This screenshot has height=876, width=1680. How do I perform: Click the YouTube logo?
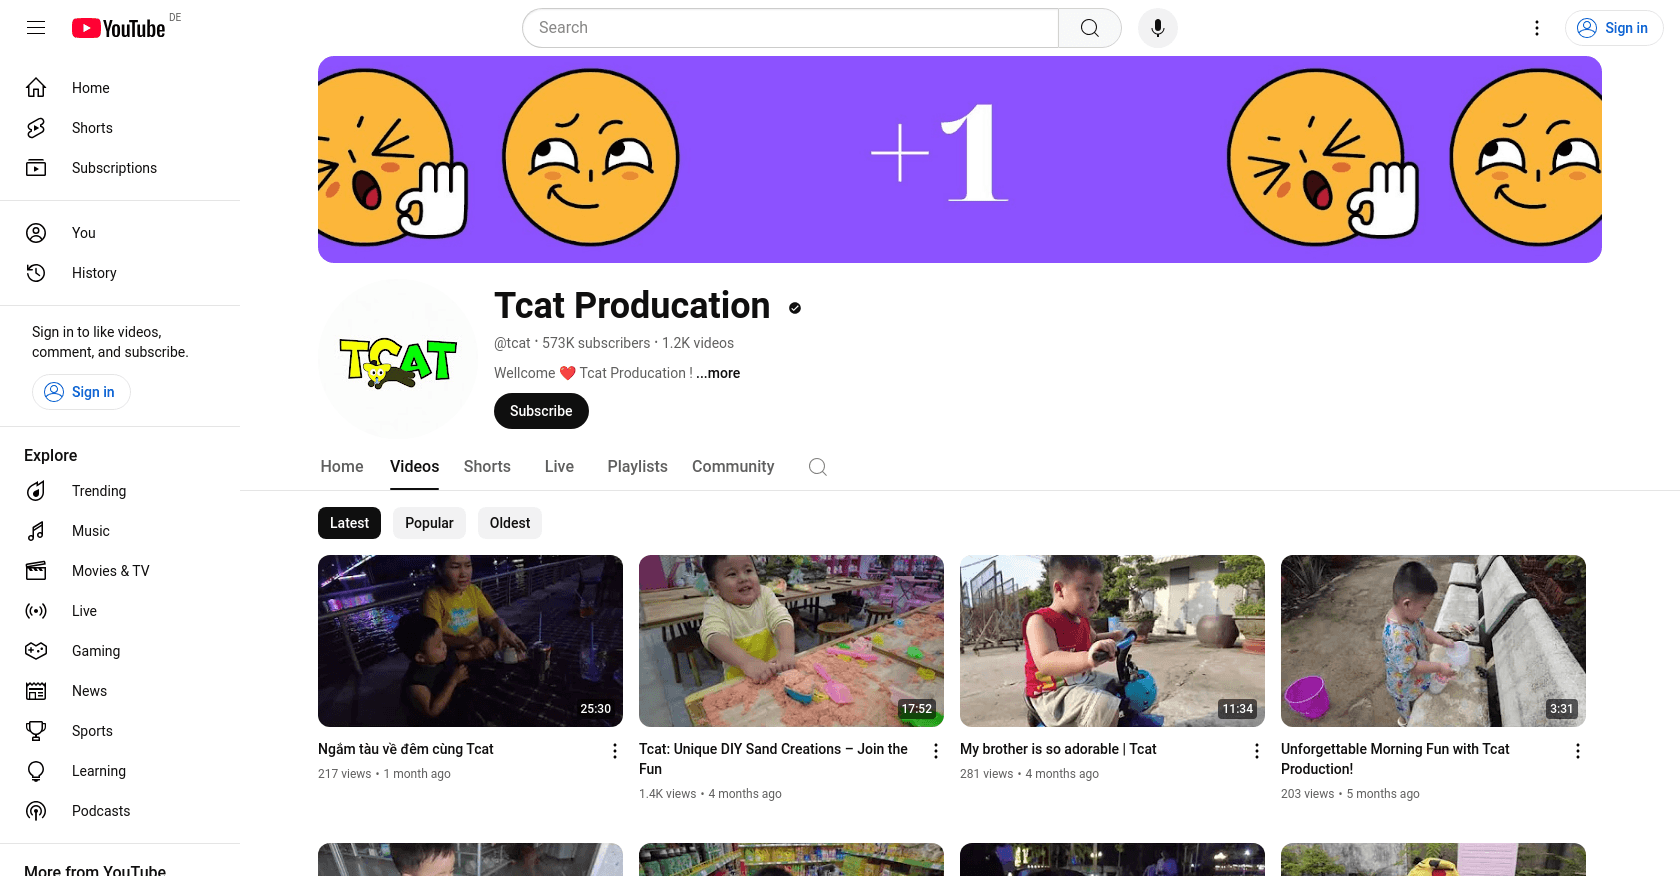[118, 28]
